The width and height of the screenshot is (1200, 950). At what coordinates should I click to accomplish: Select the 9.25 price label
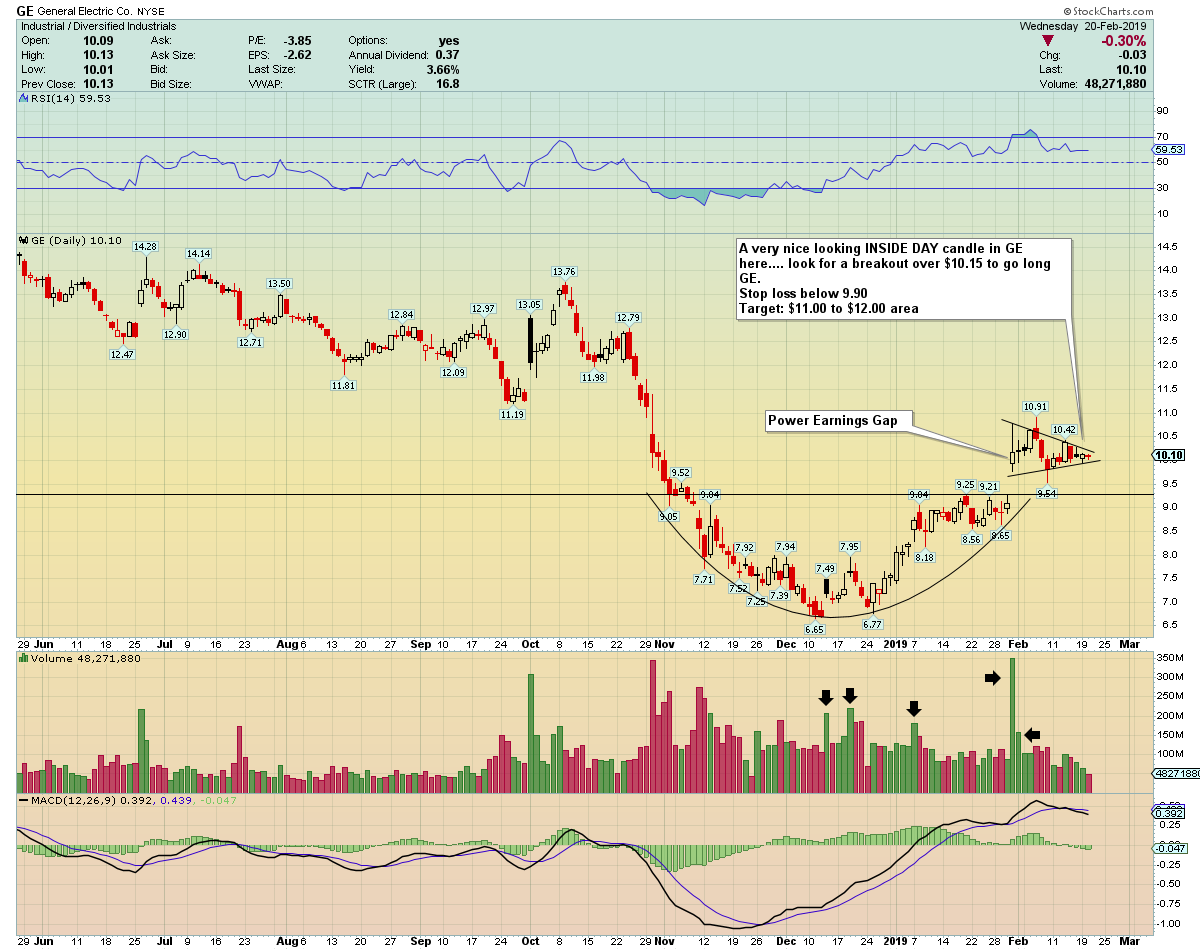tap(965, 484)
